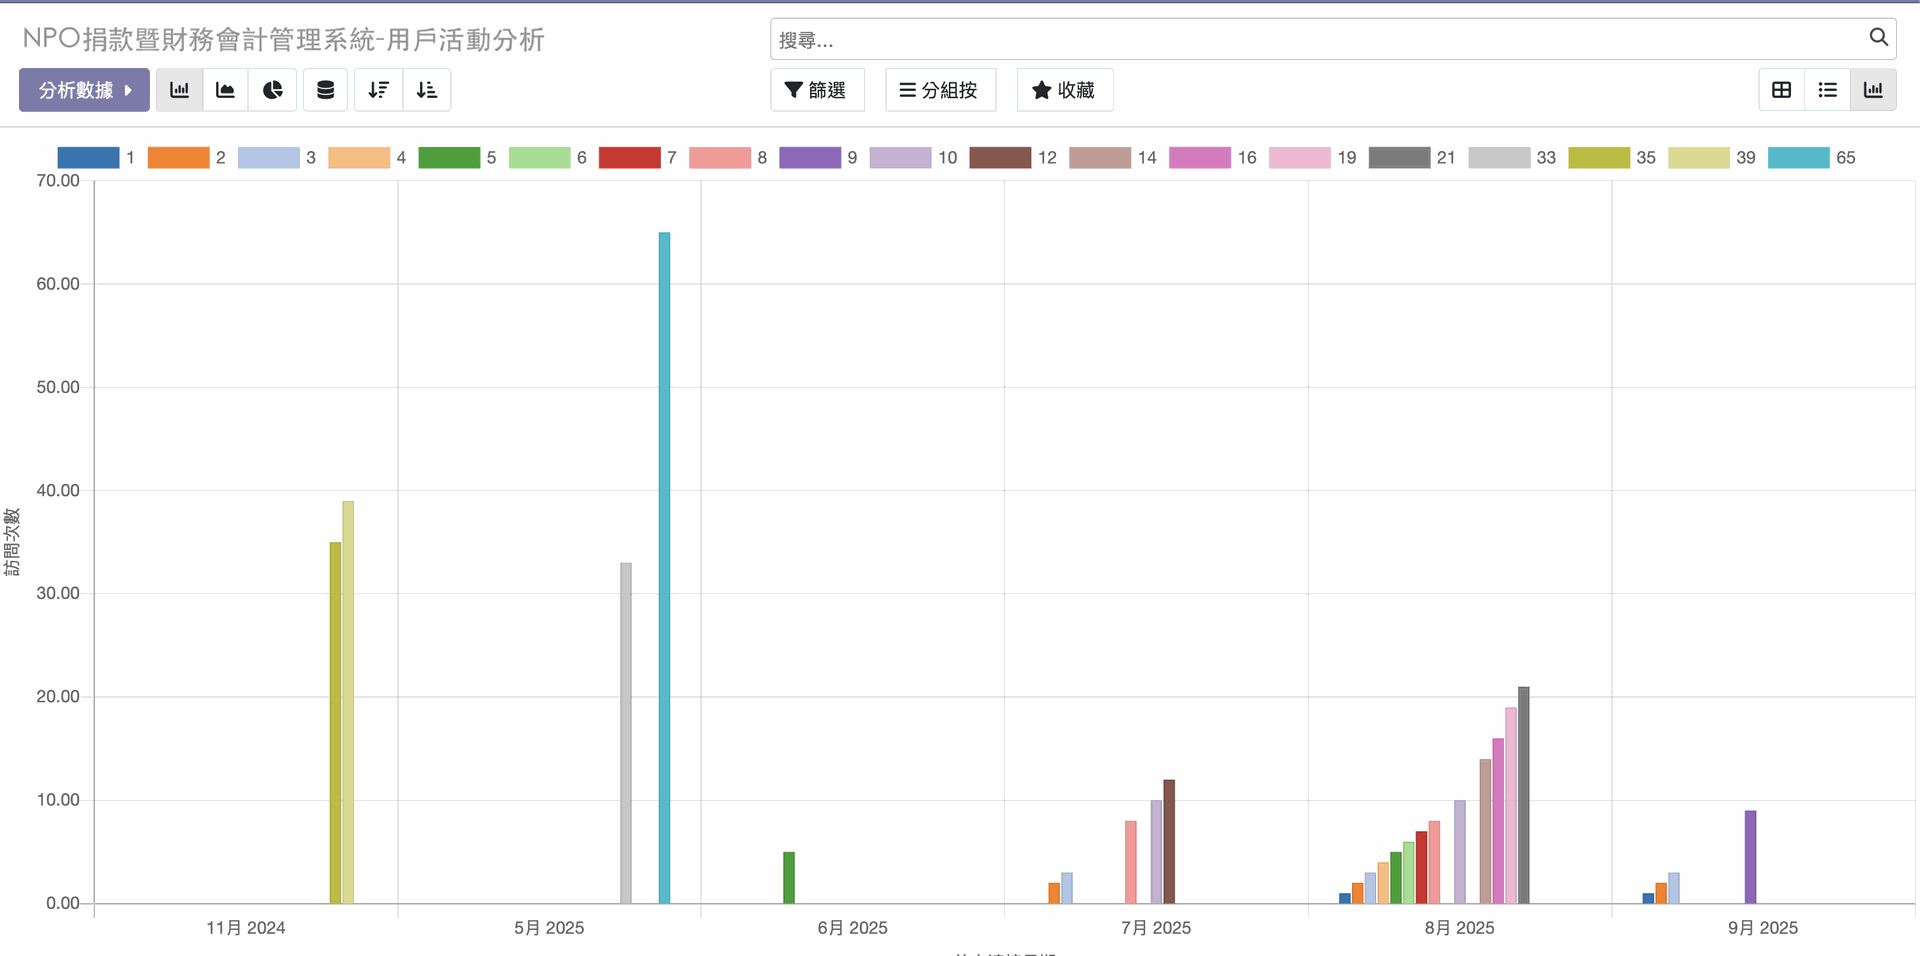
Task: Open the 收藏 favorites menu
Action: click(x=1064, y=90)
